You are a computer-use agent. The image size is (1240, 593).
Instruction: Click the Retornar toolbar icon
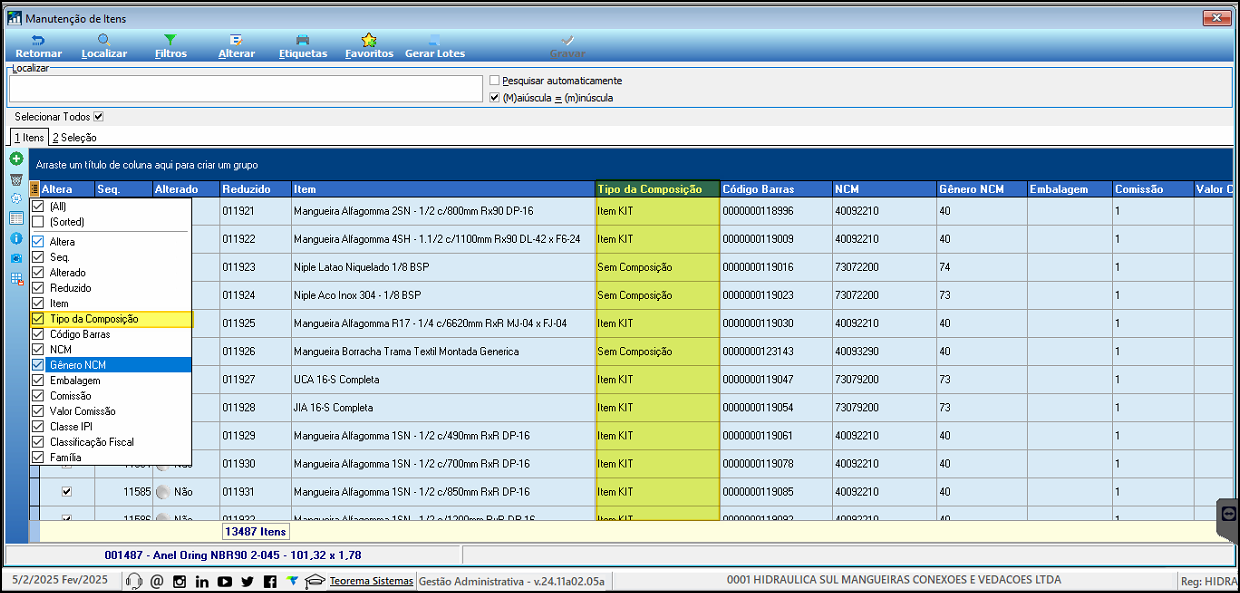pyautogui.click(x=38, y=46)
